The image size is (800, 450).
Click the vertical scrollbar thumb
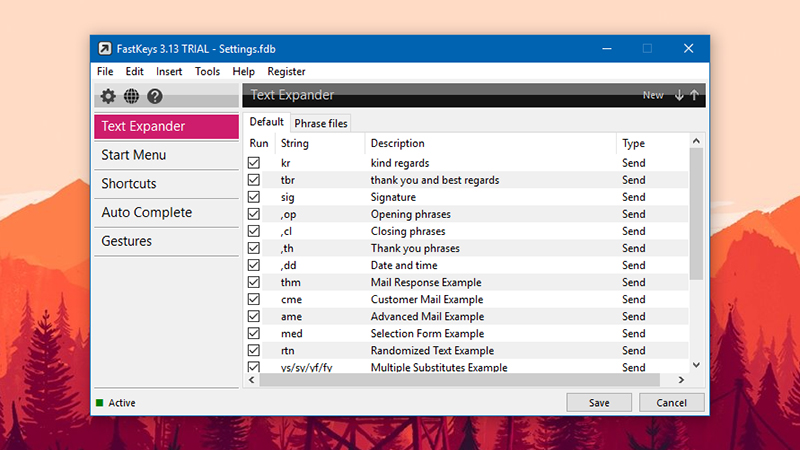click(696, 213)
